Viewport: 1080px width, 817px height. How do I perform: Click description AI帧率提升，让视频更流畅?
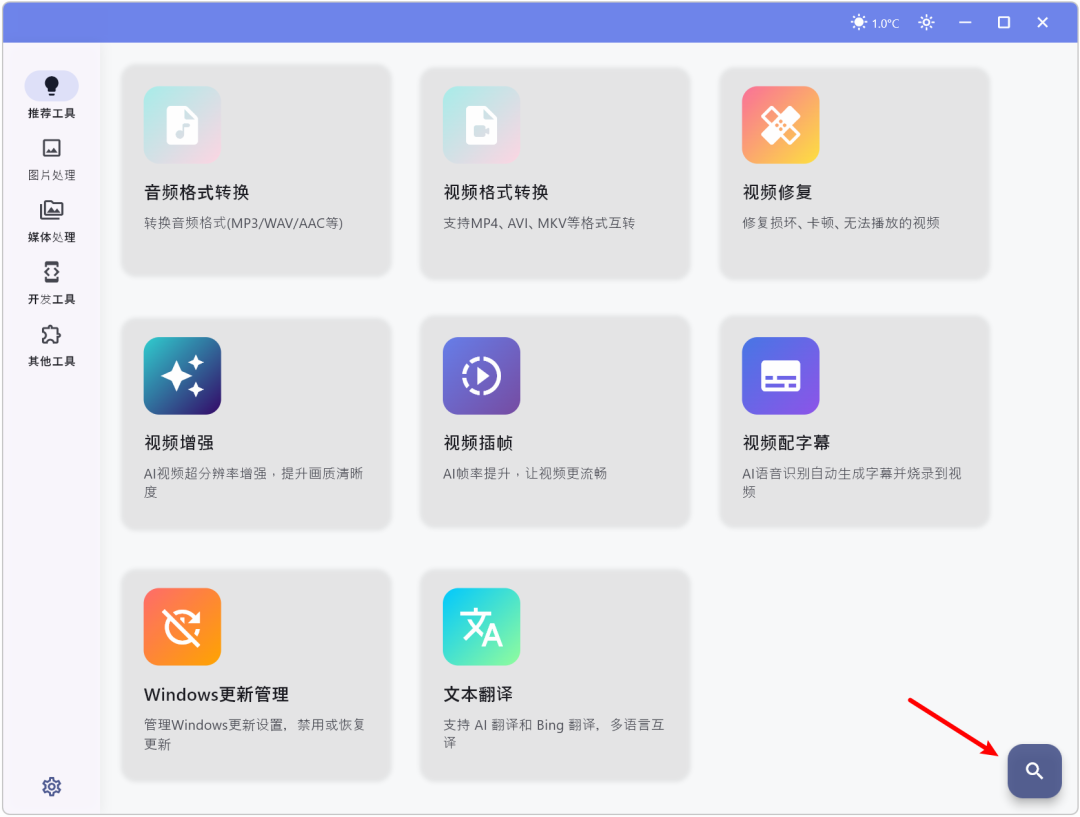click(x=525, y=474)
